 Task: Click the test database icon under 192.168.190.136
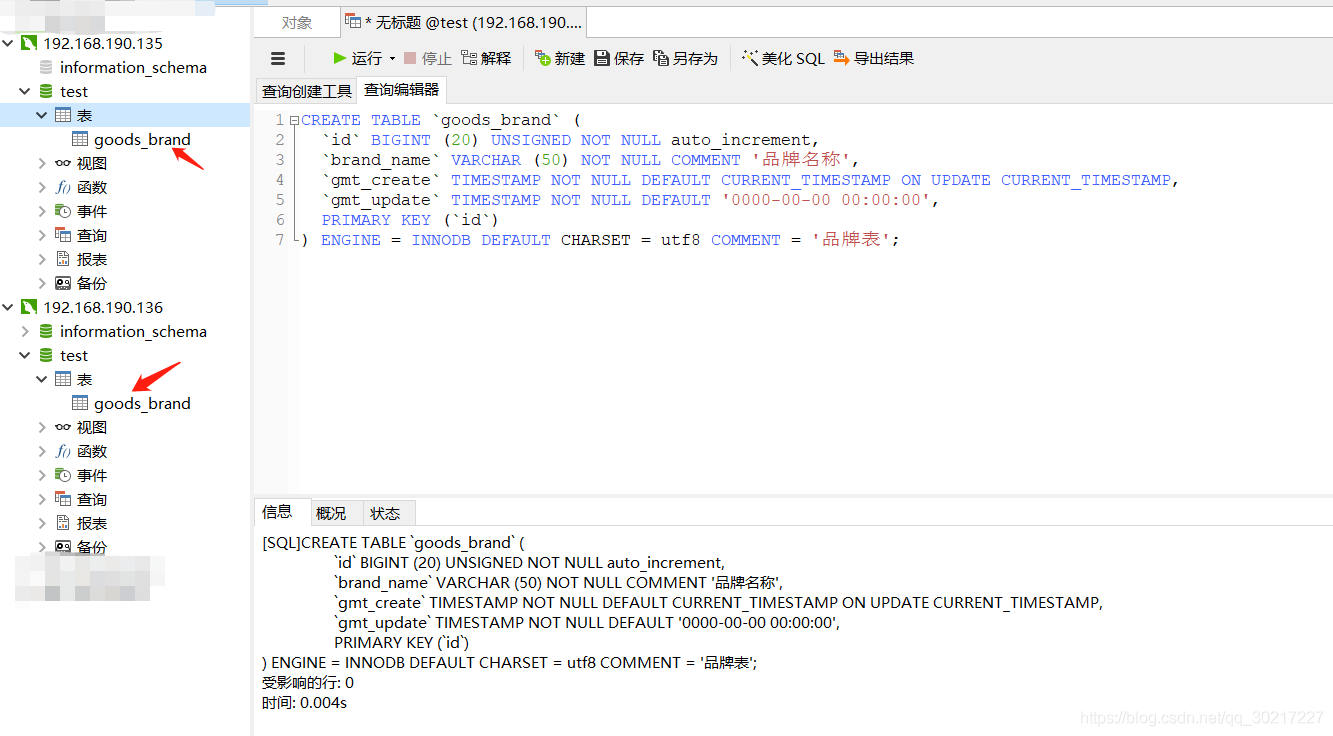pyautogui.click(x=46, y=356)
